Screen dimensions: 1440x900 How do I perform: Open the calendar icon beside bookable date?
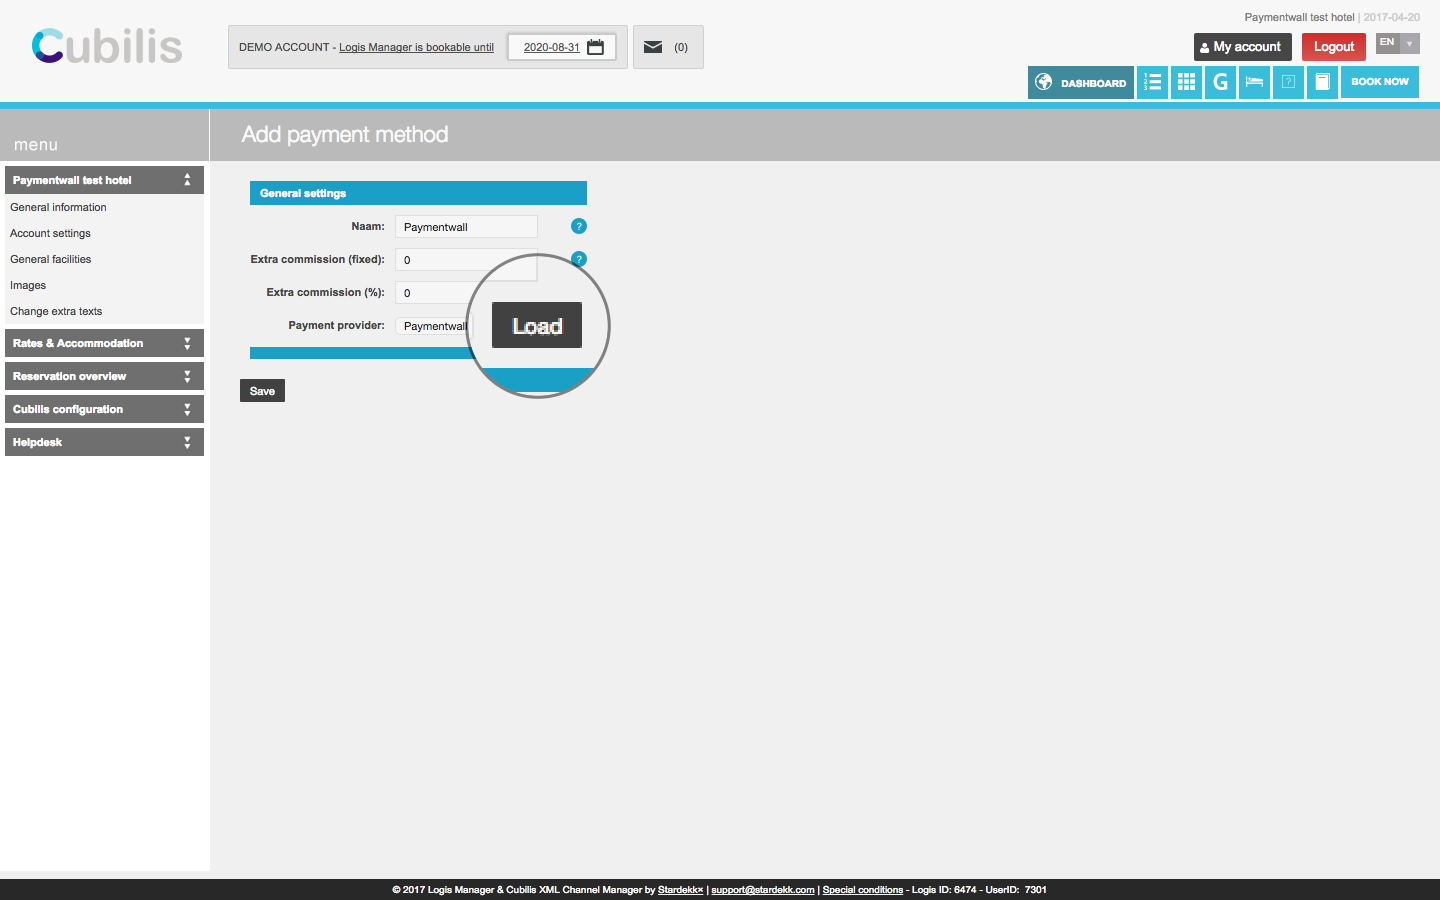596,47
